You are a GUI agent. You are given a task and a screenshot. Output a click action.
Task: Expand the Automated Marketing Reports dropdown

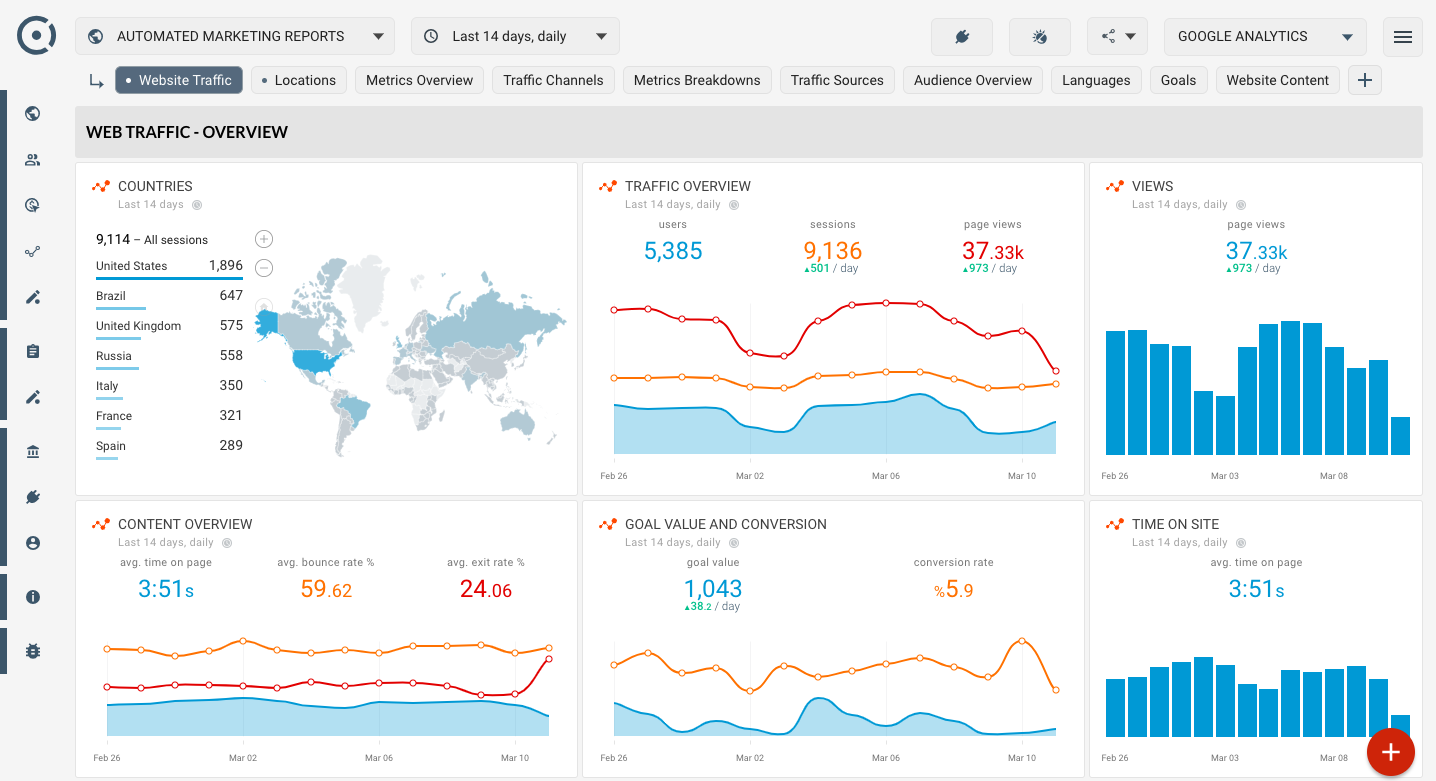click(x=235, y=37)
